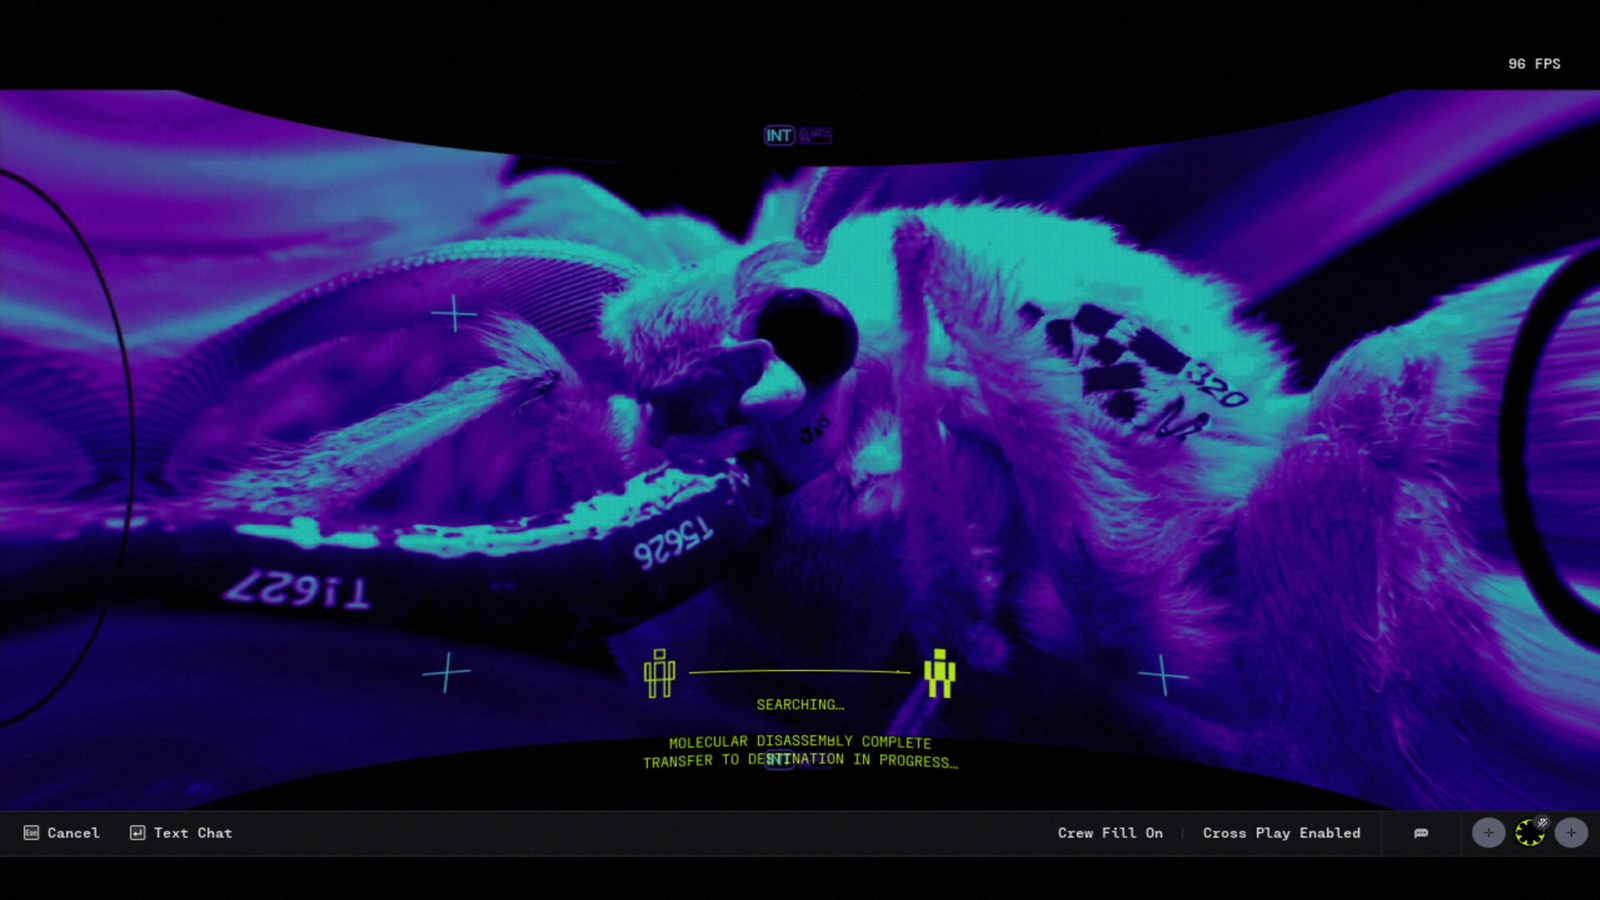Click the Transfer To Destination In Progress text
The image size is (1600, 900).
(x=800, y=761)
